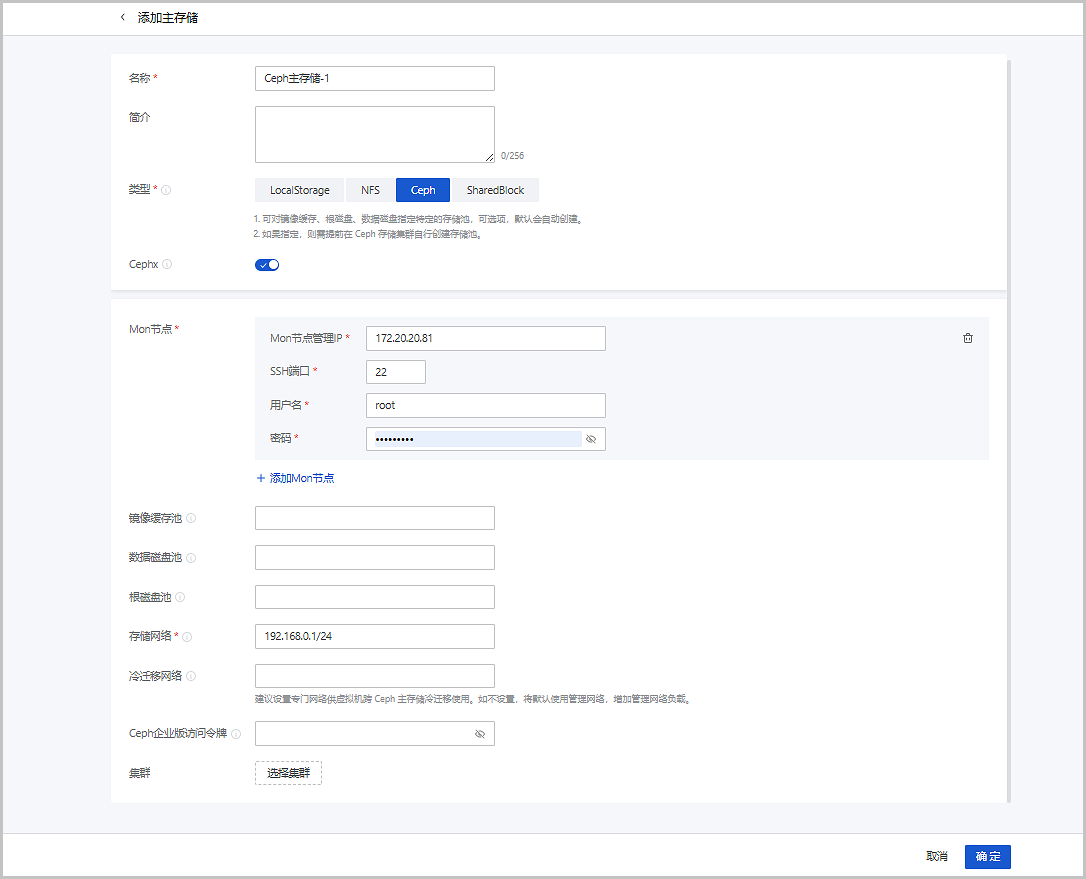Switch type to NFS
Viewport: 1086px width, 879px height.
click(x=370, y=190)
